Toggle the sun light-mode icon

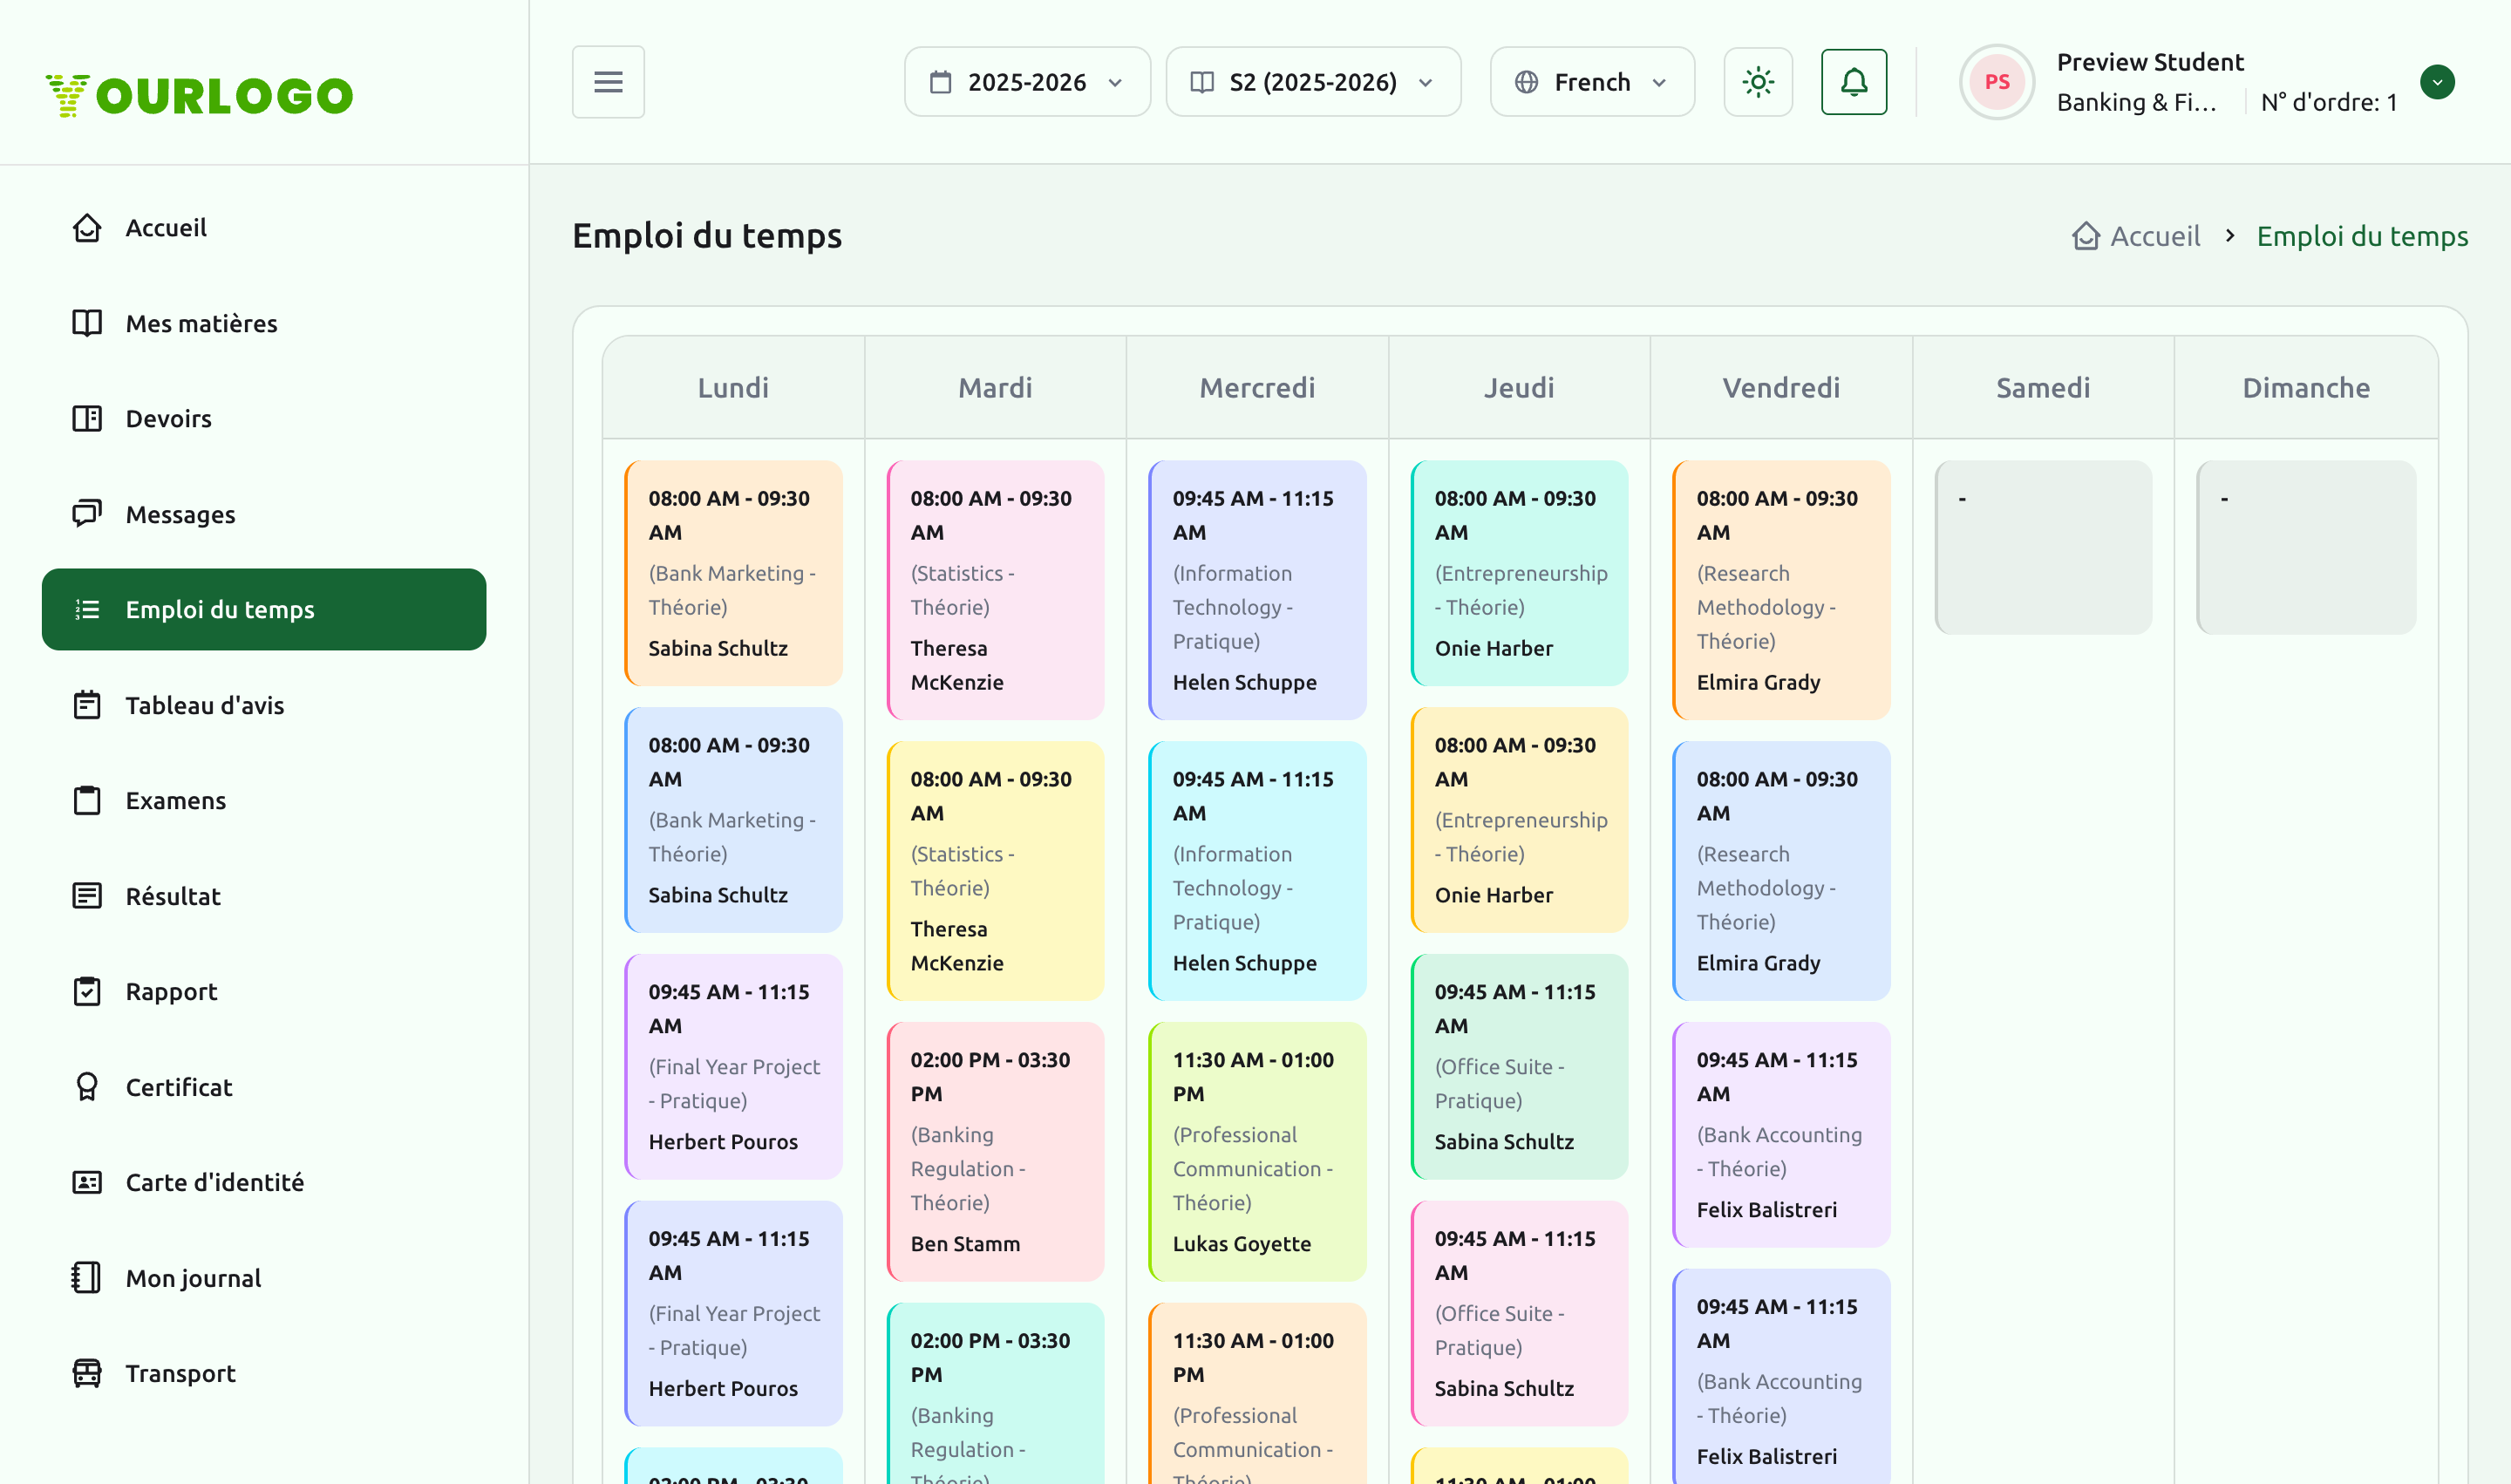pos(1758,82)
